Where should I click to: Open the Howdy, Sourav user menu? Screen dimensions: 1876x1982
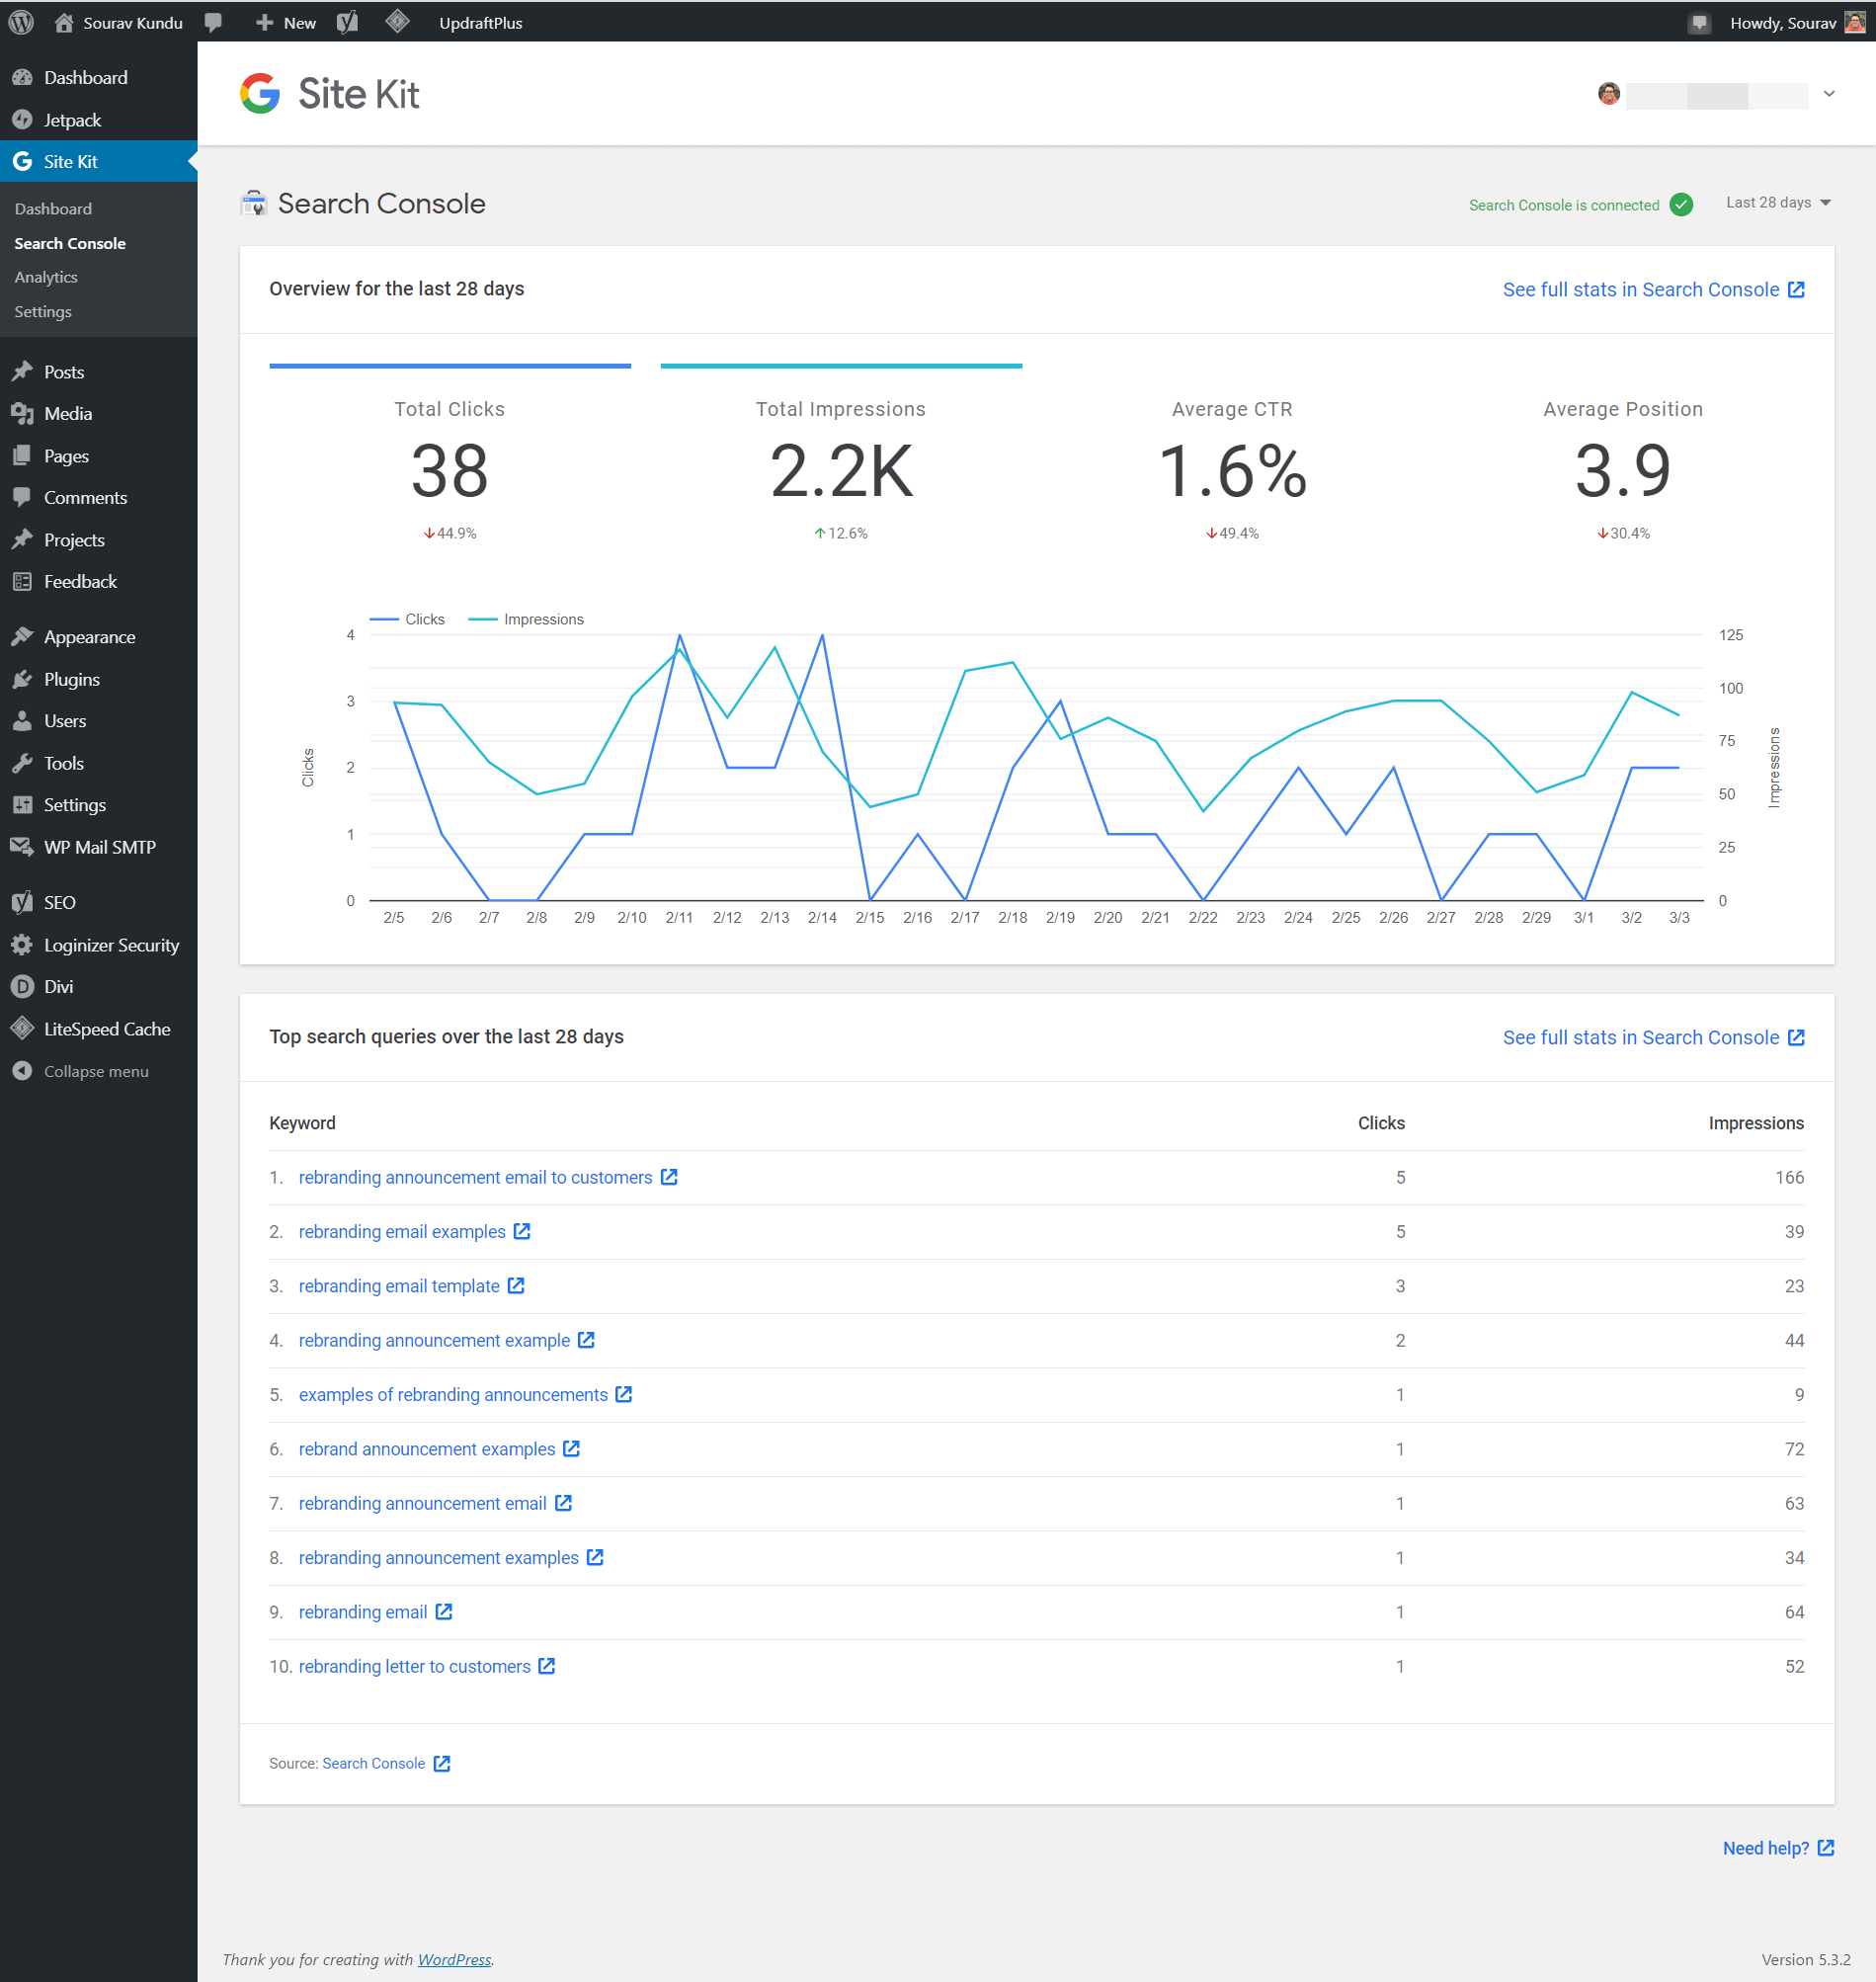click(x=1796, y=22)
